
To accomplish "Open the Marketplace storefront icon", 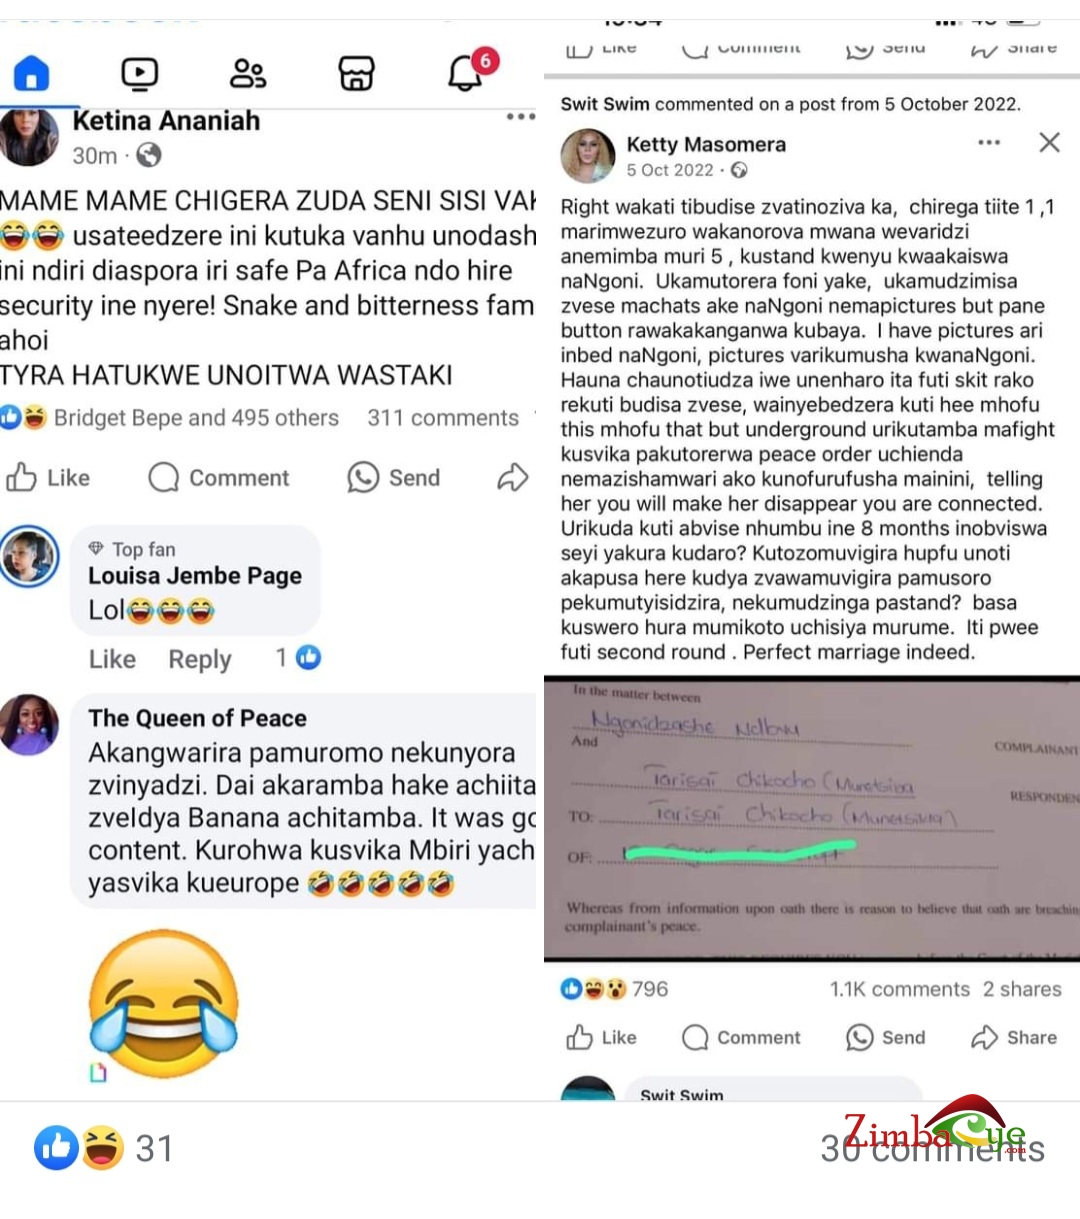I will [357, 73].
